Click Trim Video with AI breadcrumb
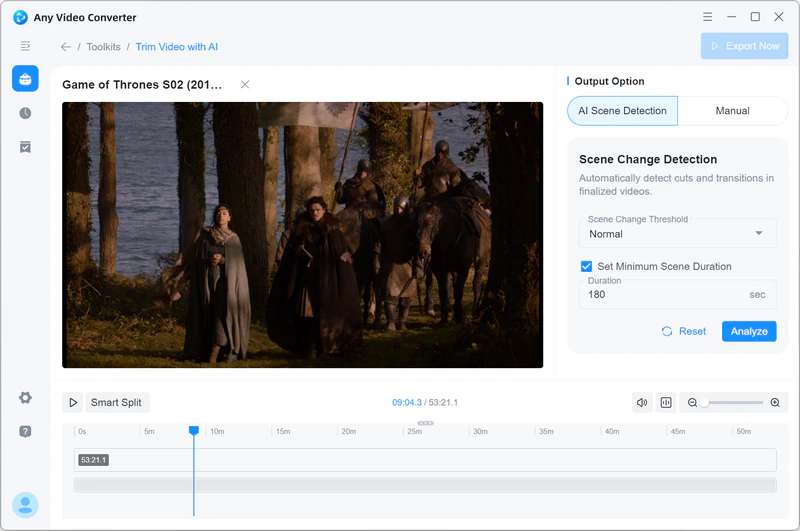 coord(177,47)
